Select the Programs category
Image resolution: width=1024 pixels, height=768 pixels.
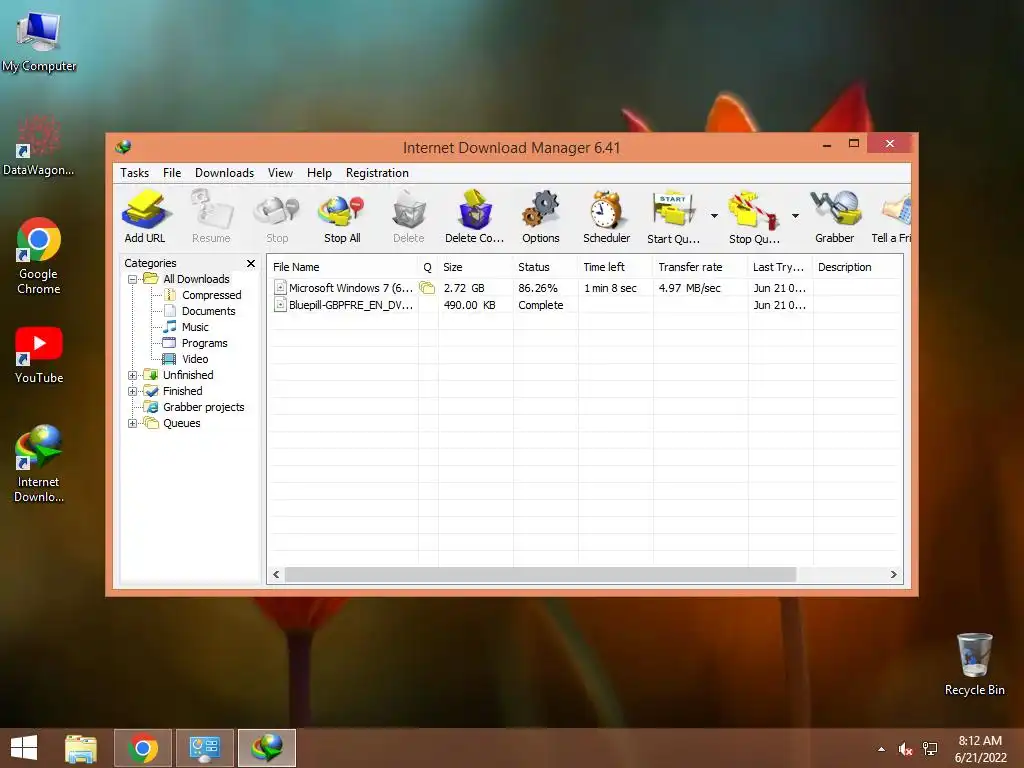[x=204, y=344]
